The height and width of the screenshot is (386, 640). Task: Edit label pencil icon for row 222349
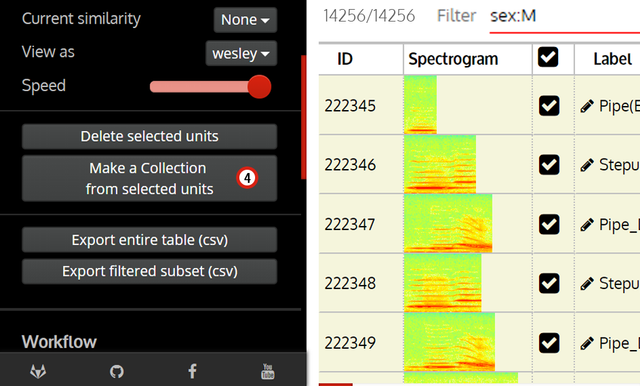587,344
